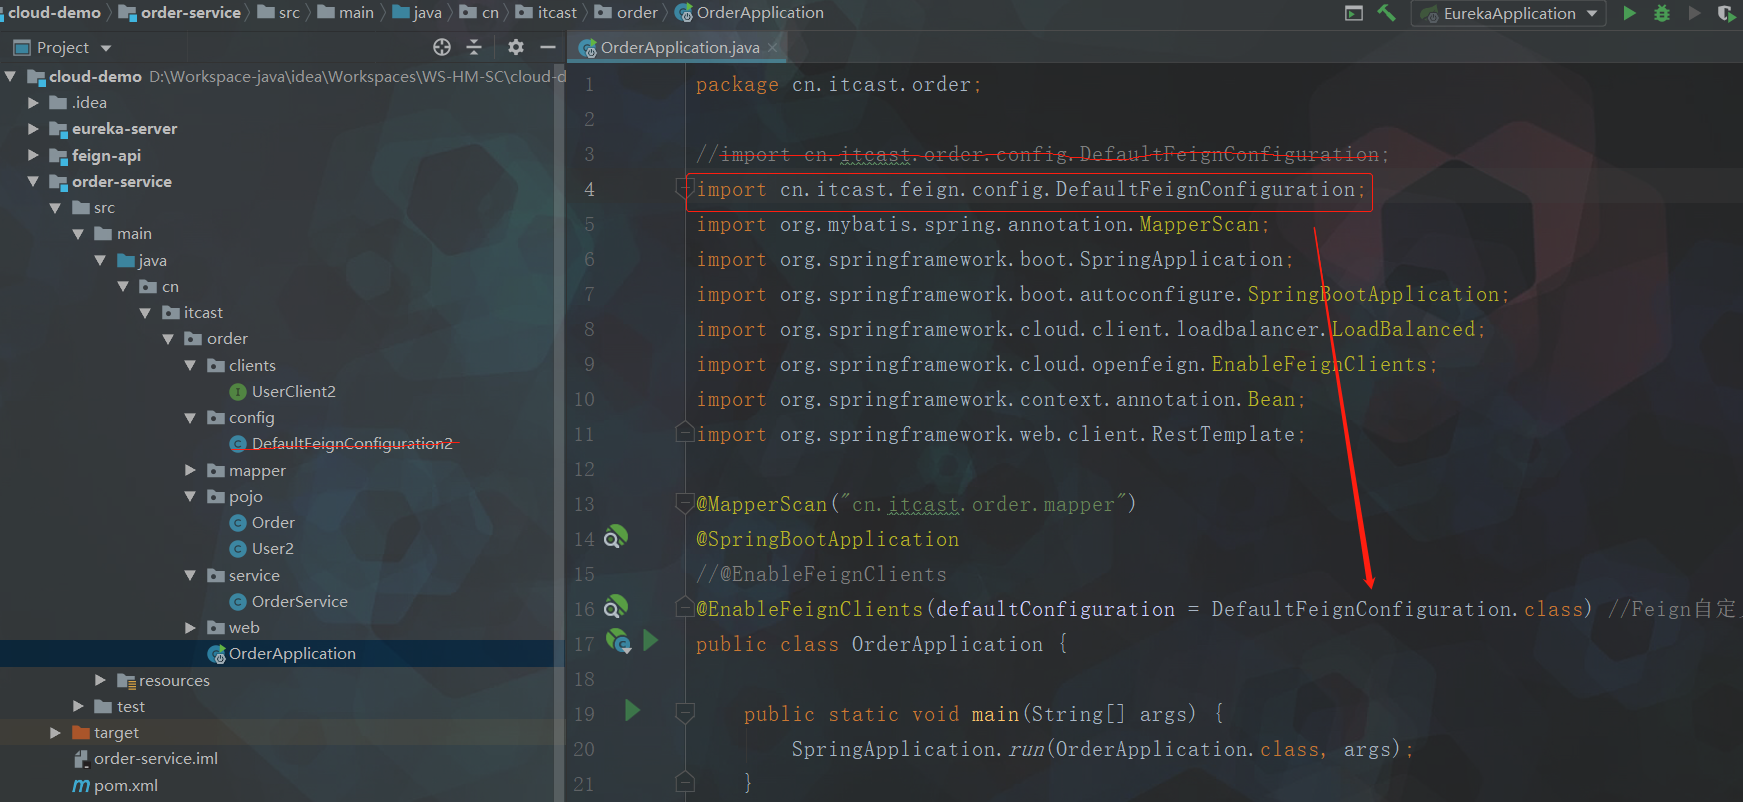The height and width of the screenshot is (802, 1743).
Task: Expand the target folder
Action: click(55, 732)
